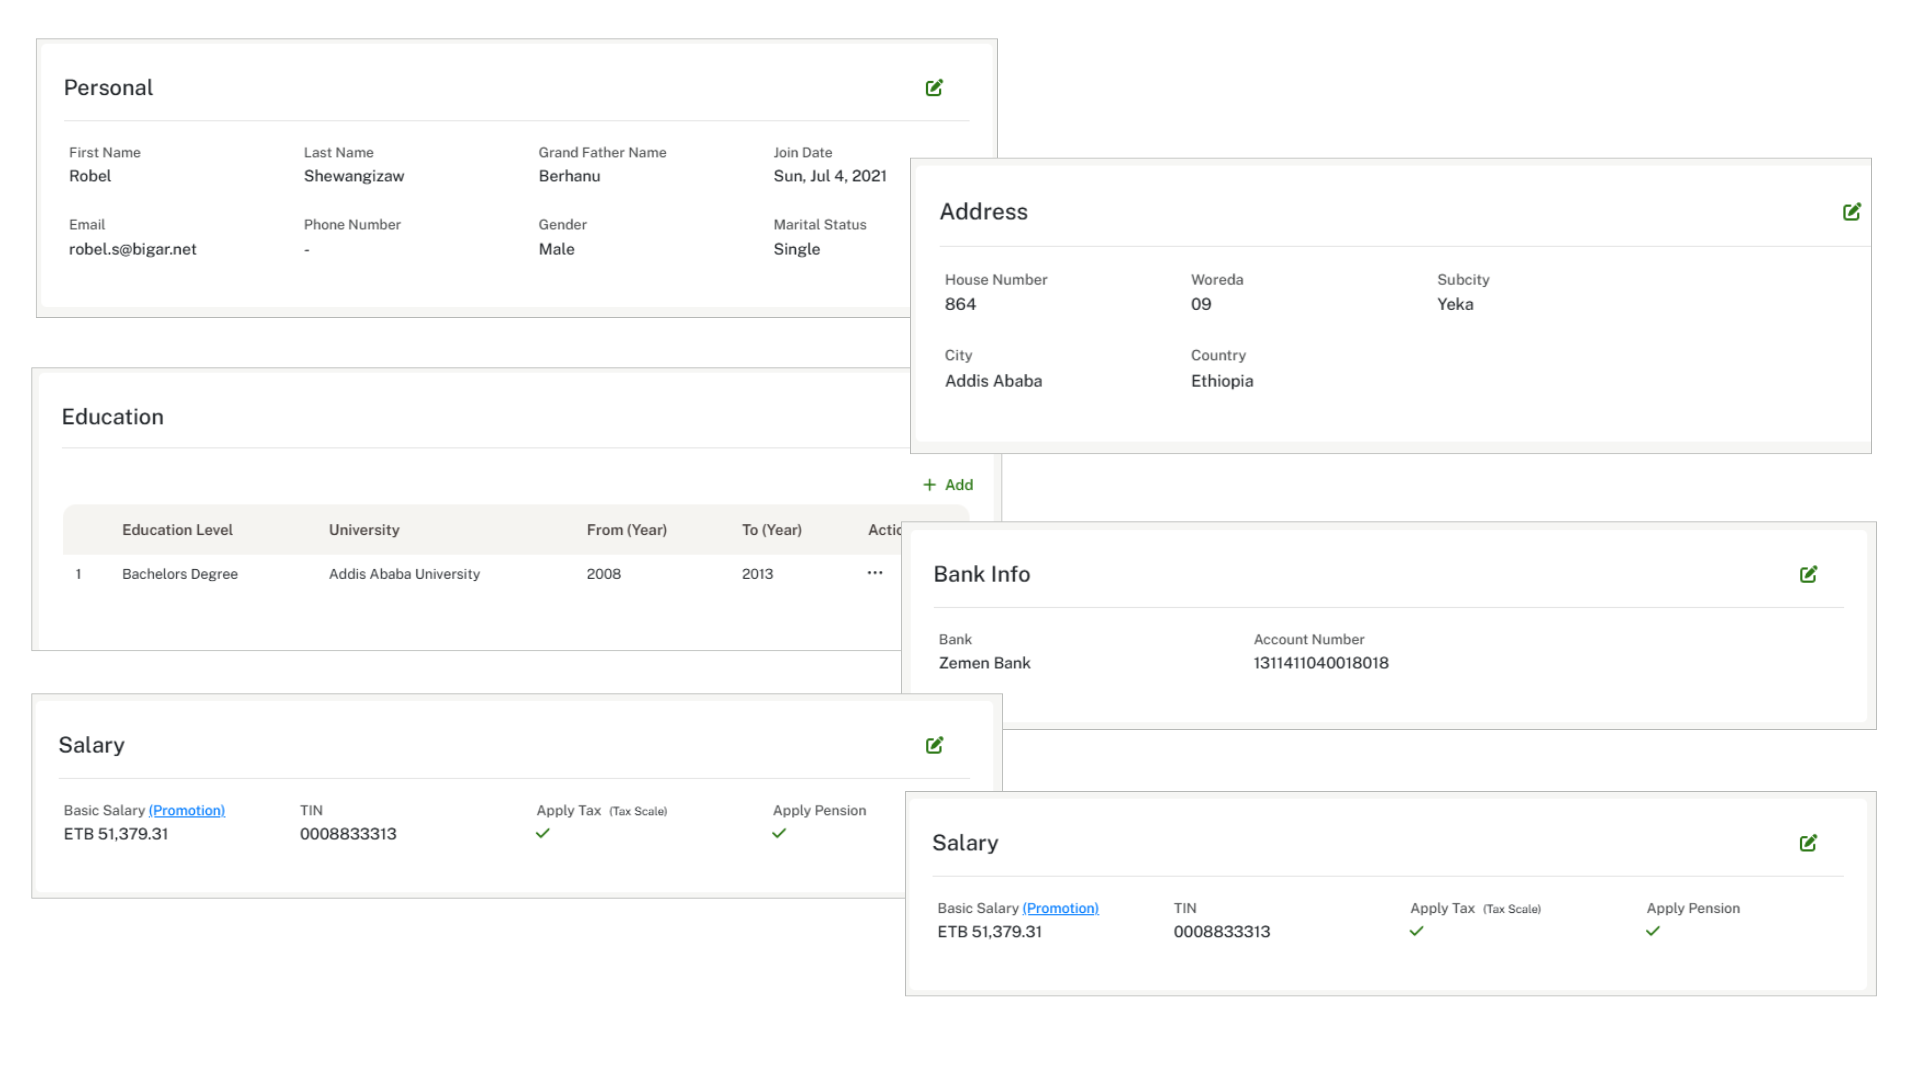The width and height of the screenshot is (1920, 1080).
Task: Click country value Ethiopia
Action: click(1222, 381)
